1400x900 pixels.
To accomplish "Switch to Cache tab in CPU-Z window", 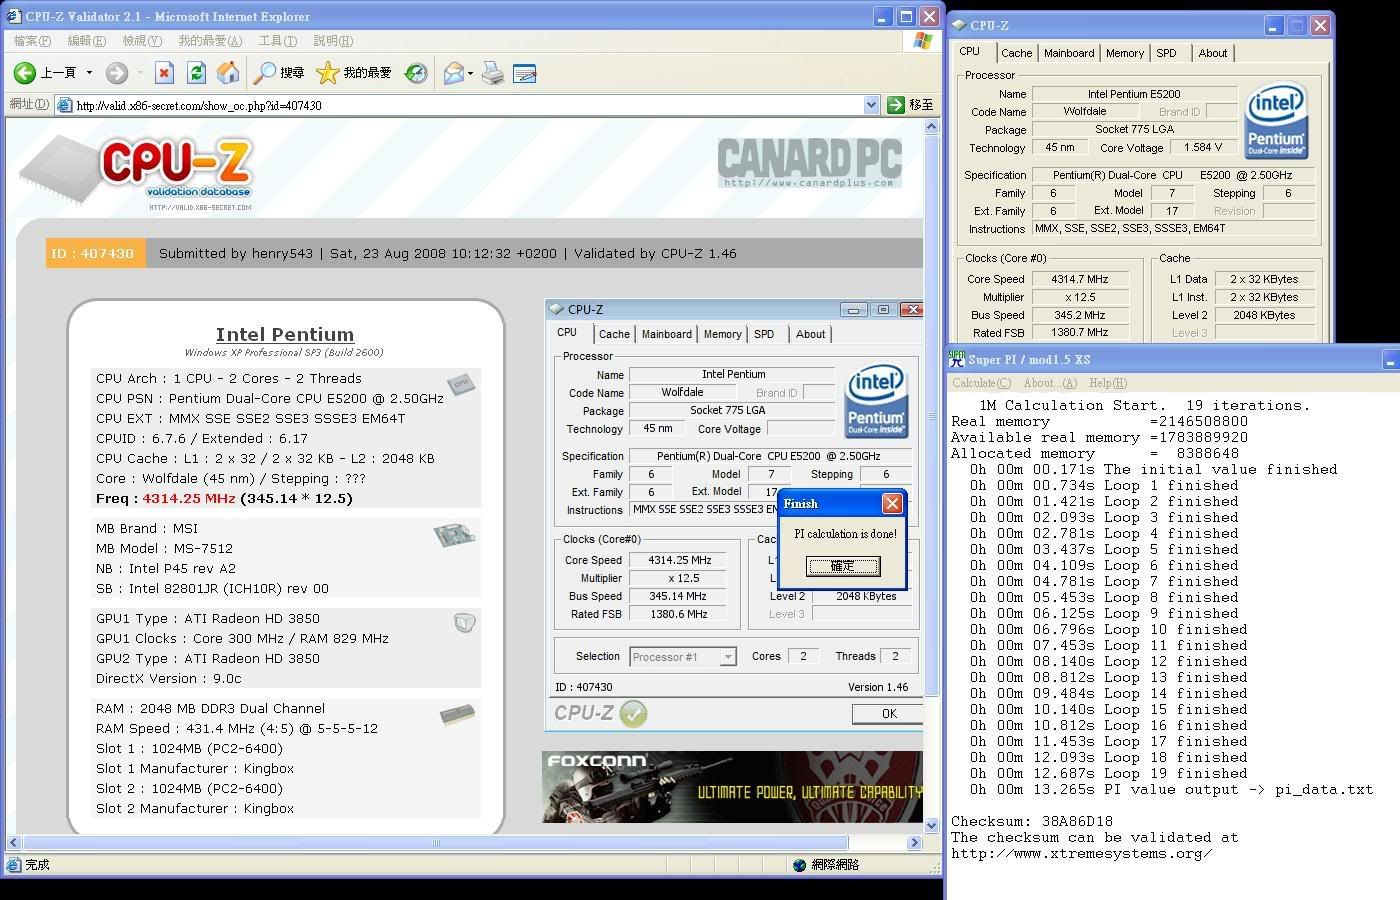I will click(x=1016, y=53).
